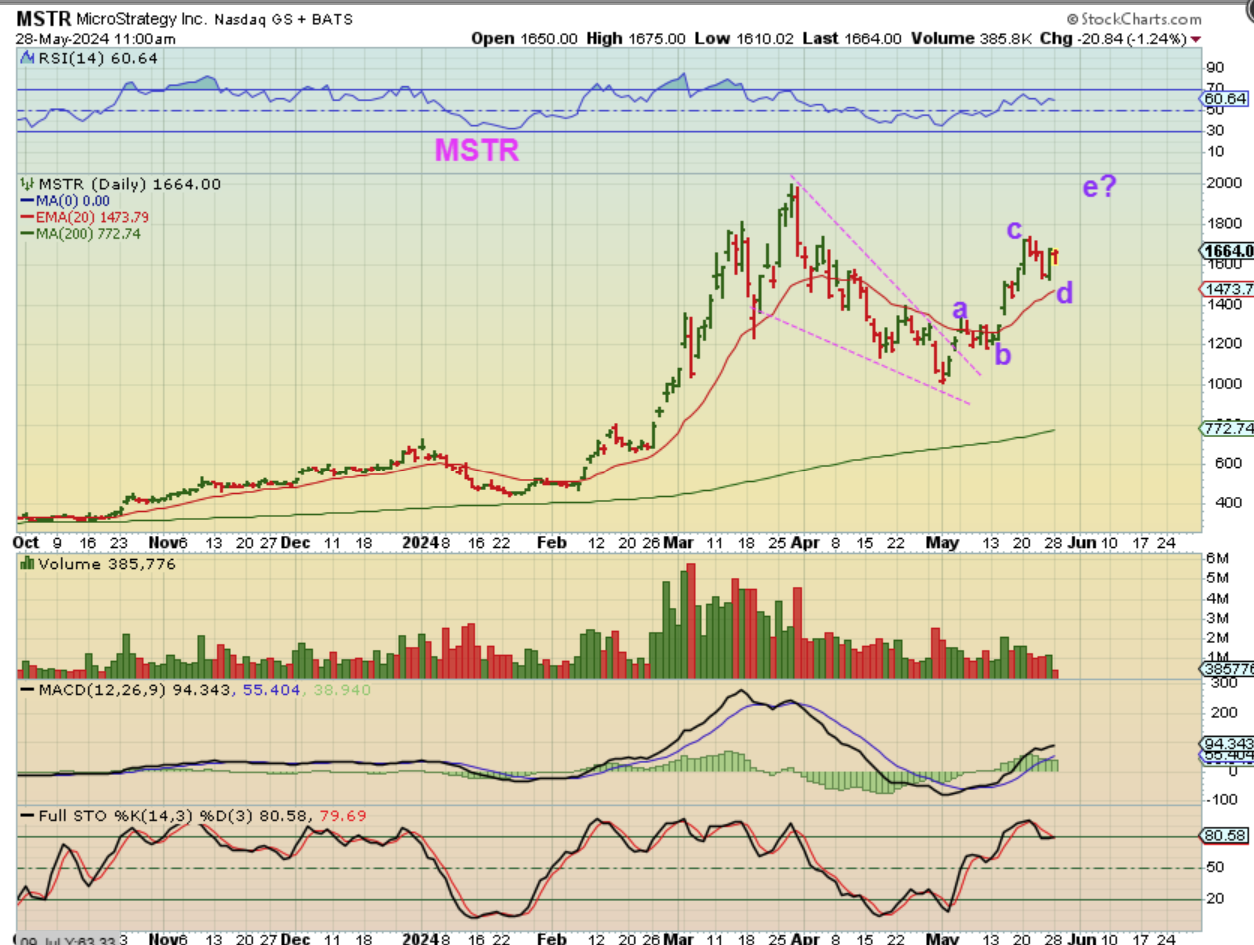
Task: Click the red 79.69 stochastic %D value
Action: point(344,816)
